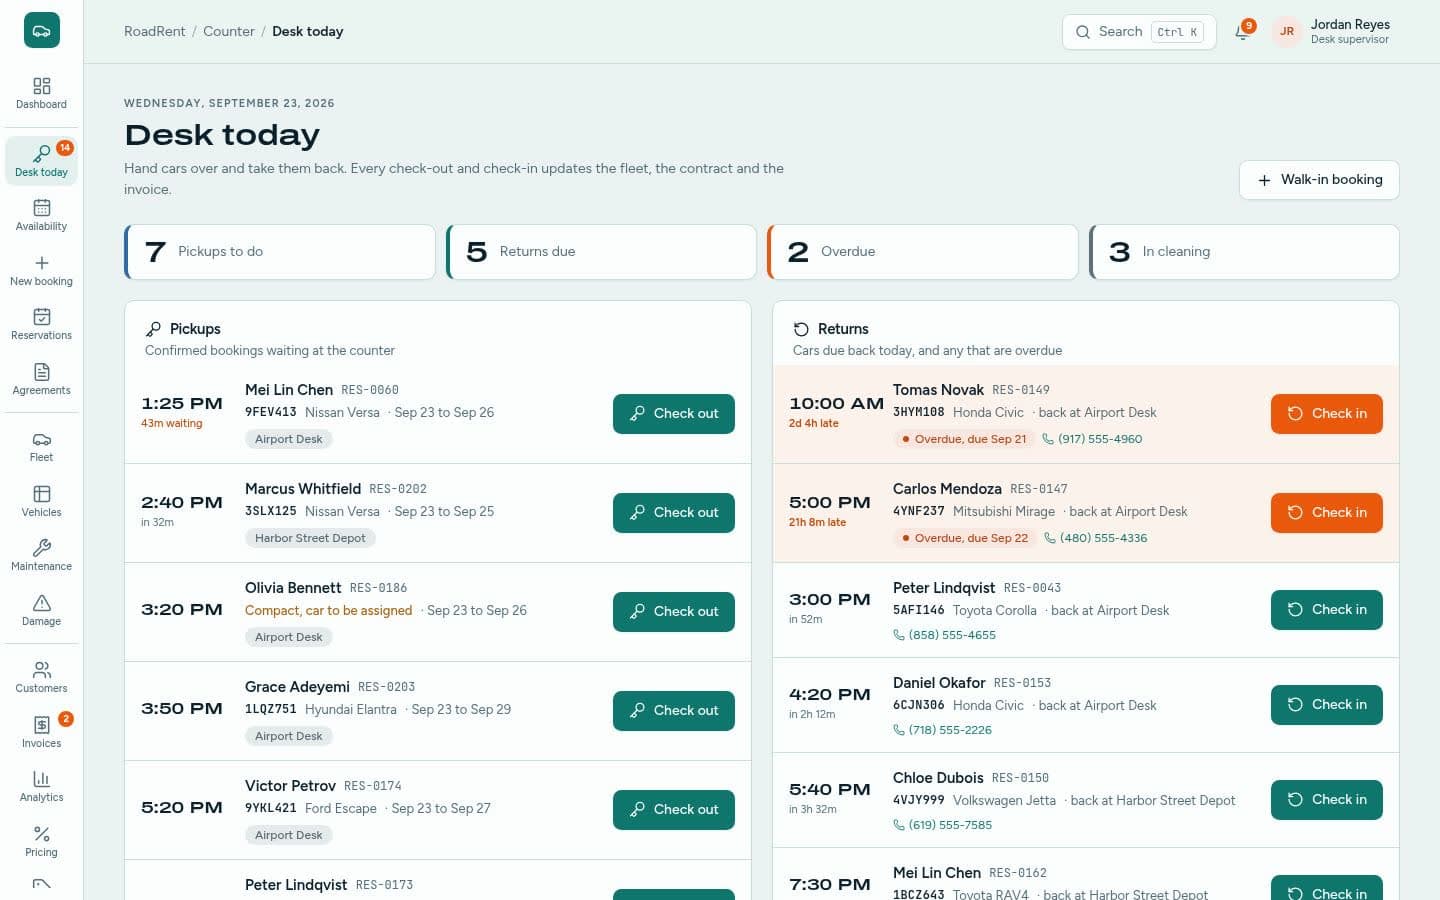Click the notifications bell icon

point(1242,31)
